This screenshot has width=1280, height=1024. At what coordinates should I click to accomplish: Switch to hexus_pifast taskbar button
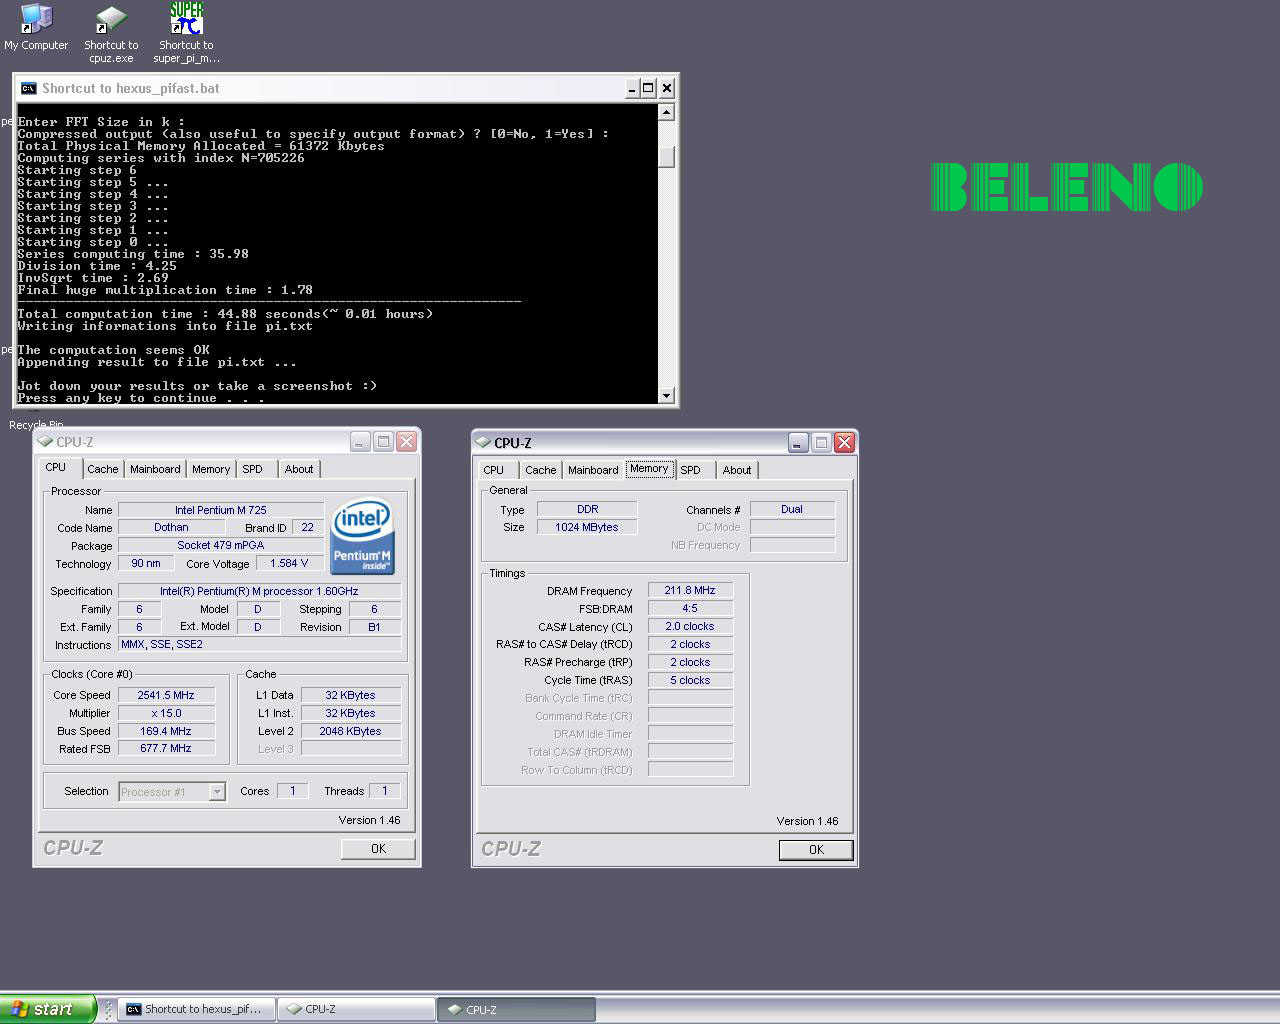coord(196,1009)
